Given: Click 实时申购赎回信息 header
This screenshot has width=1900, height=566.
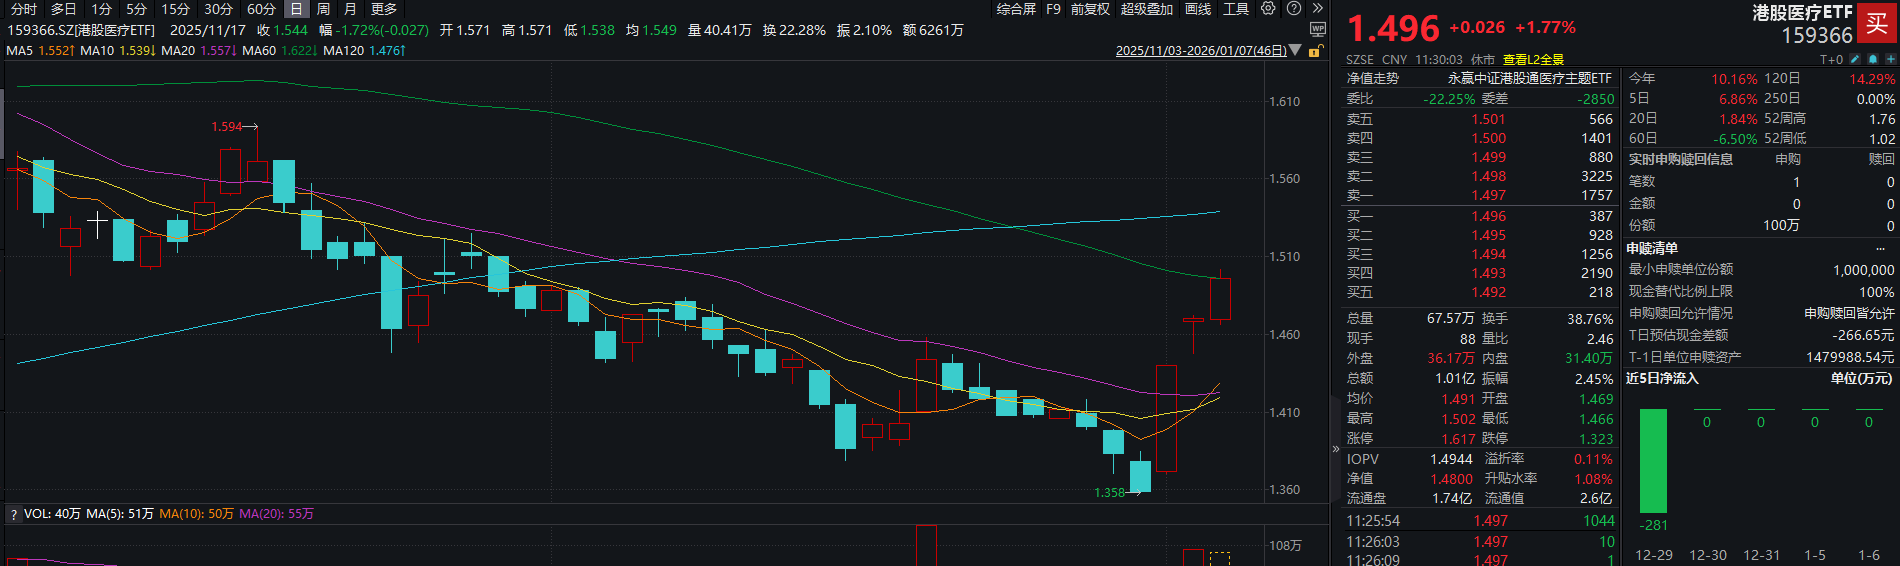Looking at the screenshot, I should [1681, 159].
